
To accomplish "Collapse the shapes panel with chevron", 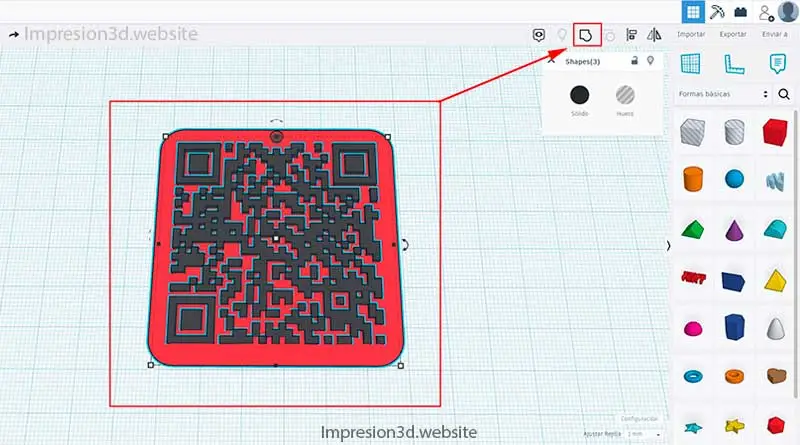I will tap(668, 245).
